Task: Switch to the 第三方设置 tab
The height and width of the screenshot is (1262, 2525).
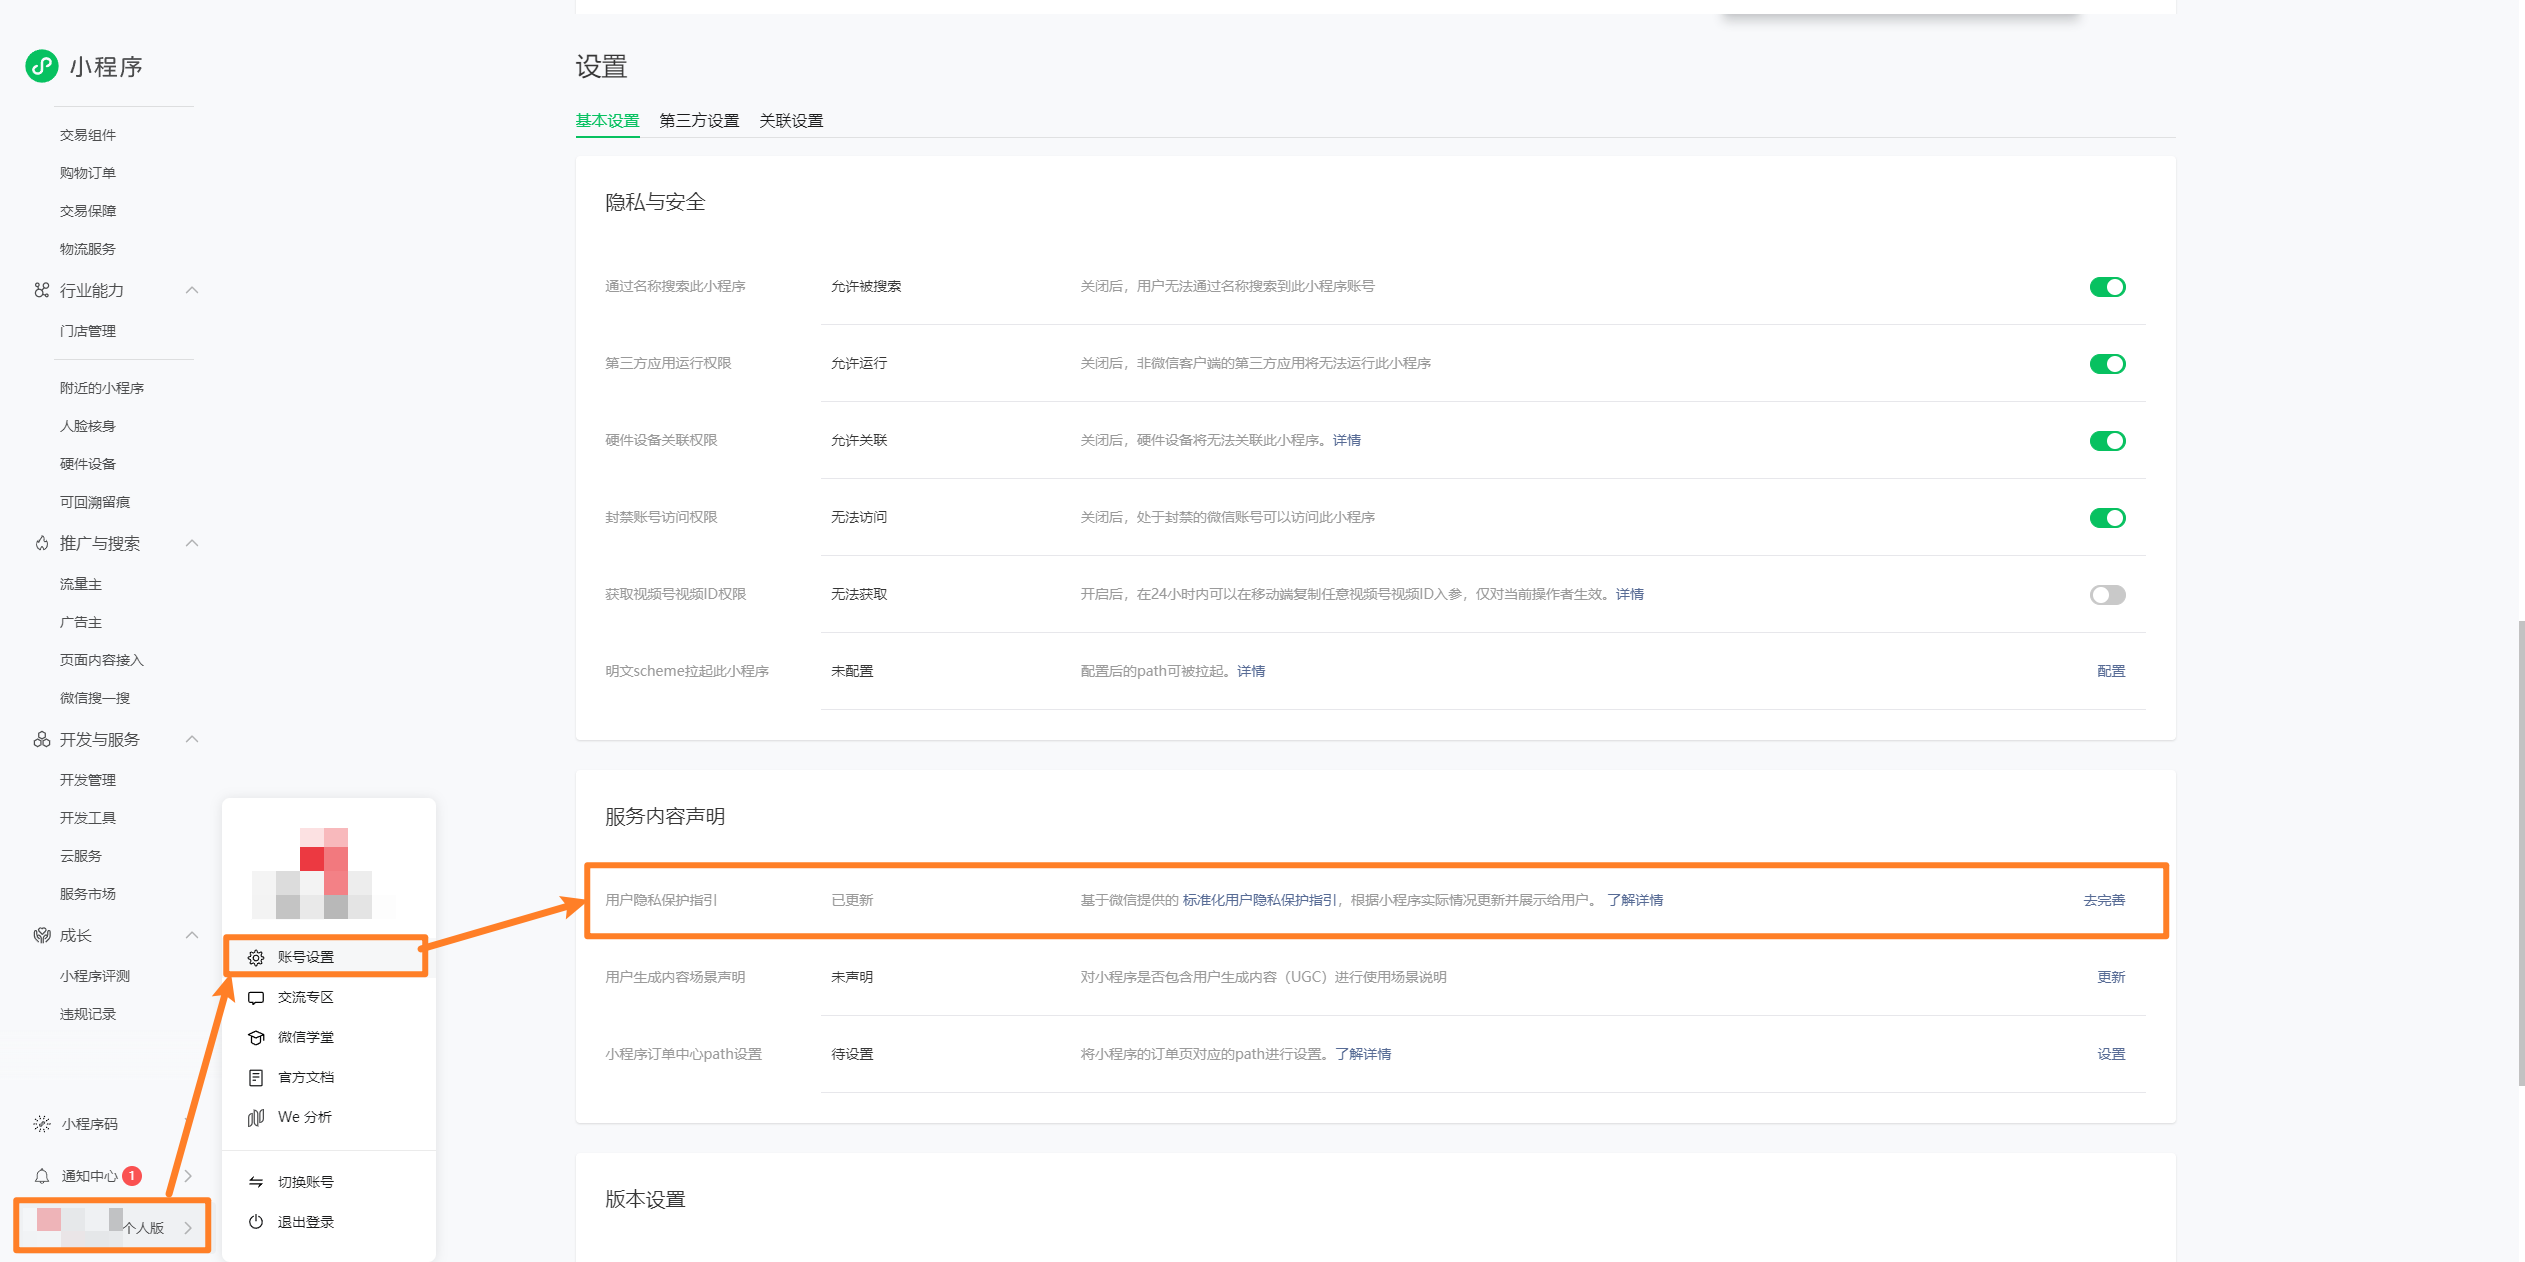Action: (699, 120)
